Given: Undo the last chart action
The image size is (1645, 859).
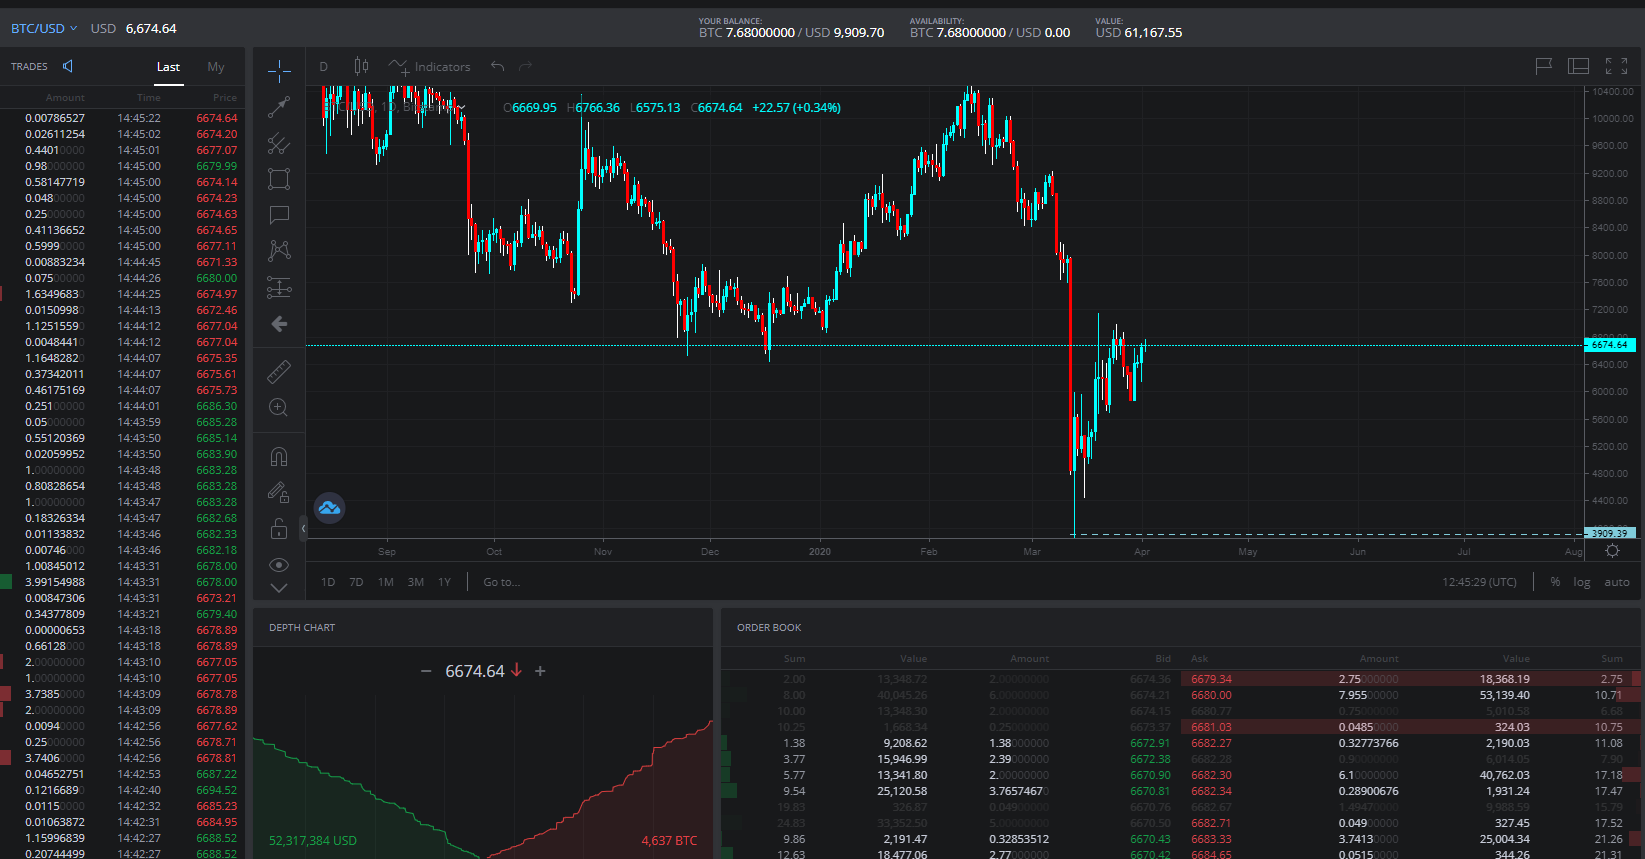Looking at the screenshot, I should (x=497, y=66).
